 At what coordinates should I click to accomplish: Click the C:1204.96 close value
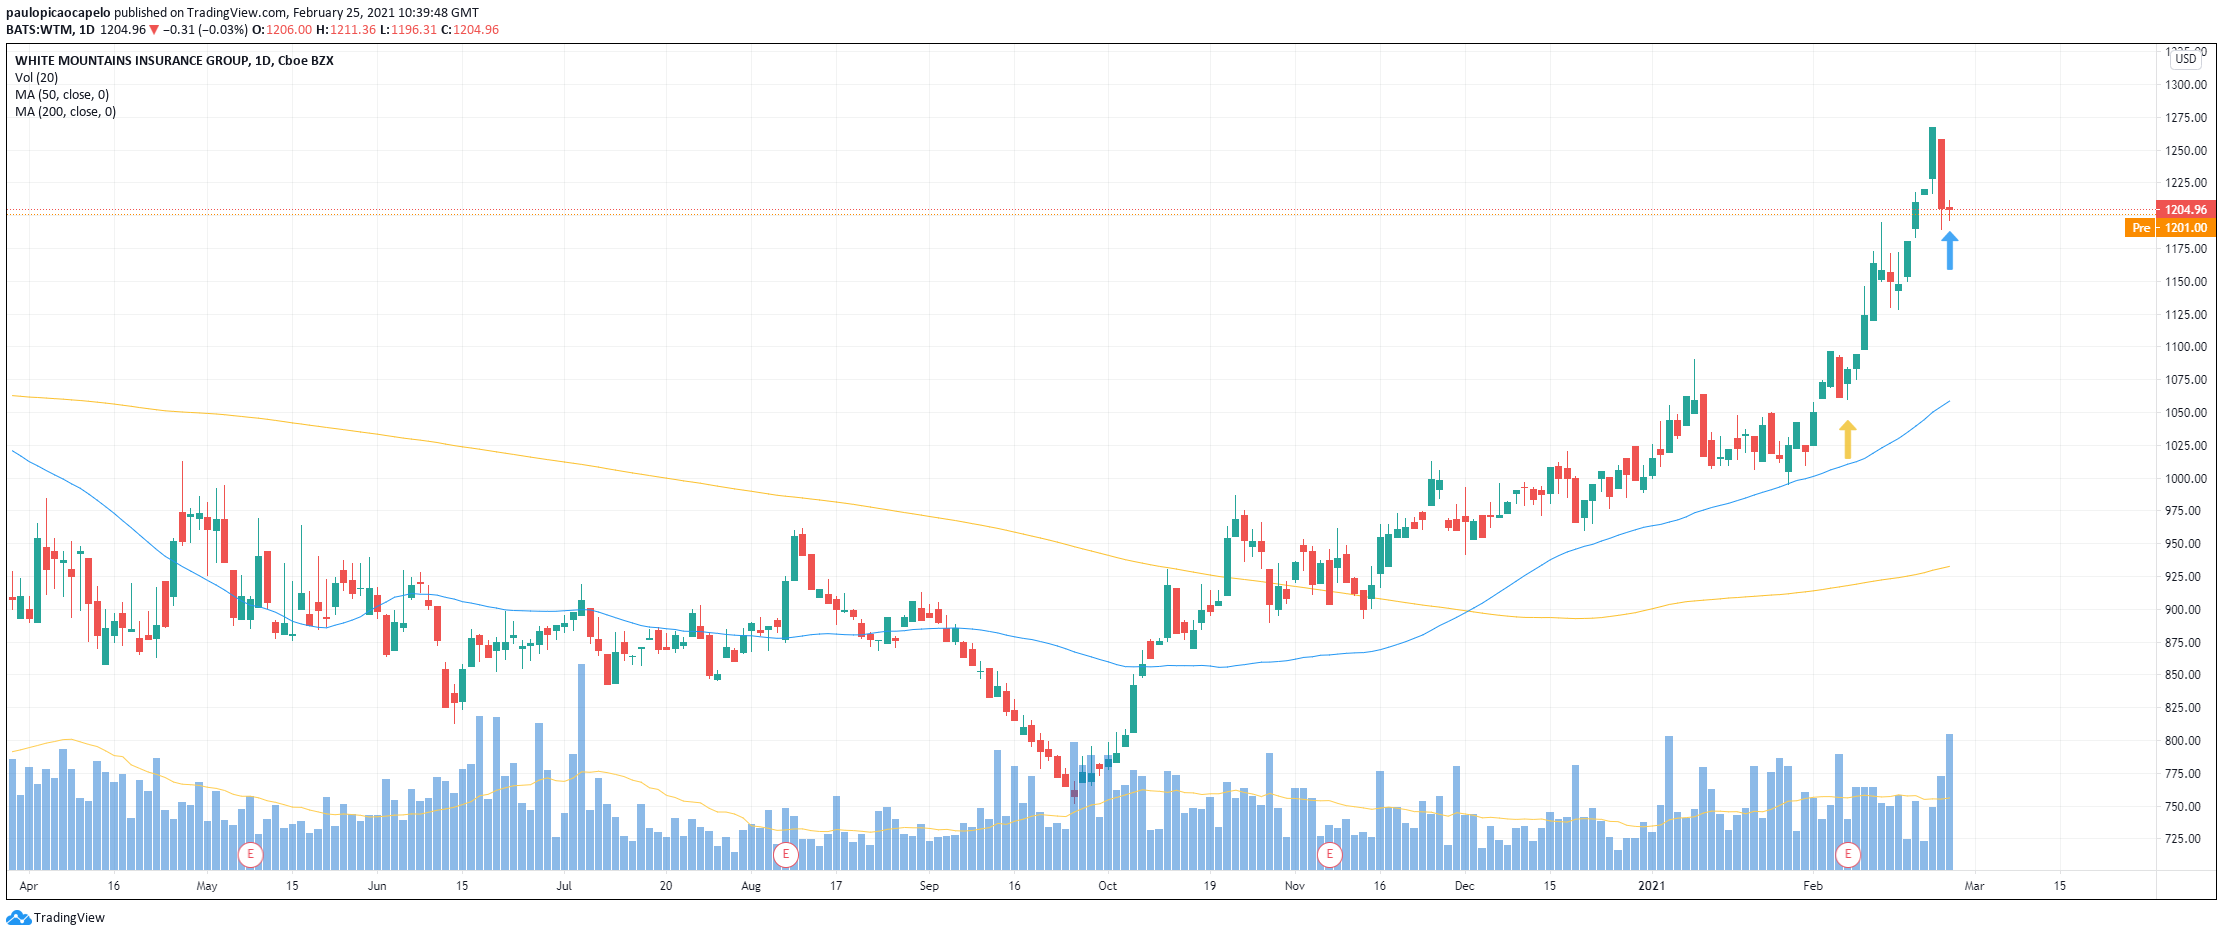(x=470, y=30)
